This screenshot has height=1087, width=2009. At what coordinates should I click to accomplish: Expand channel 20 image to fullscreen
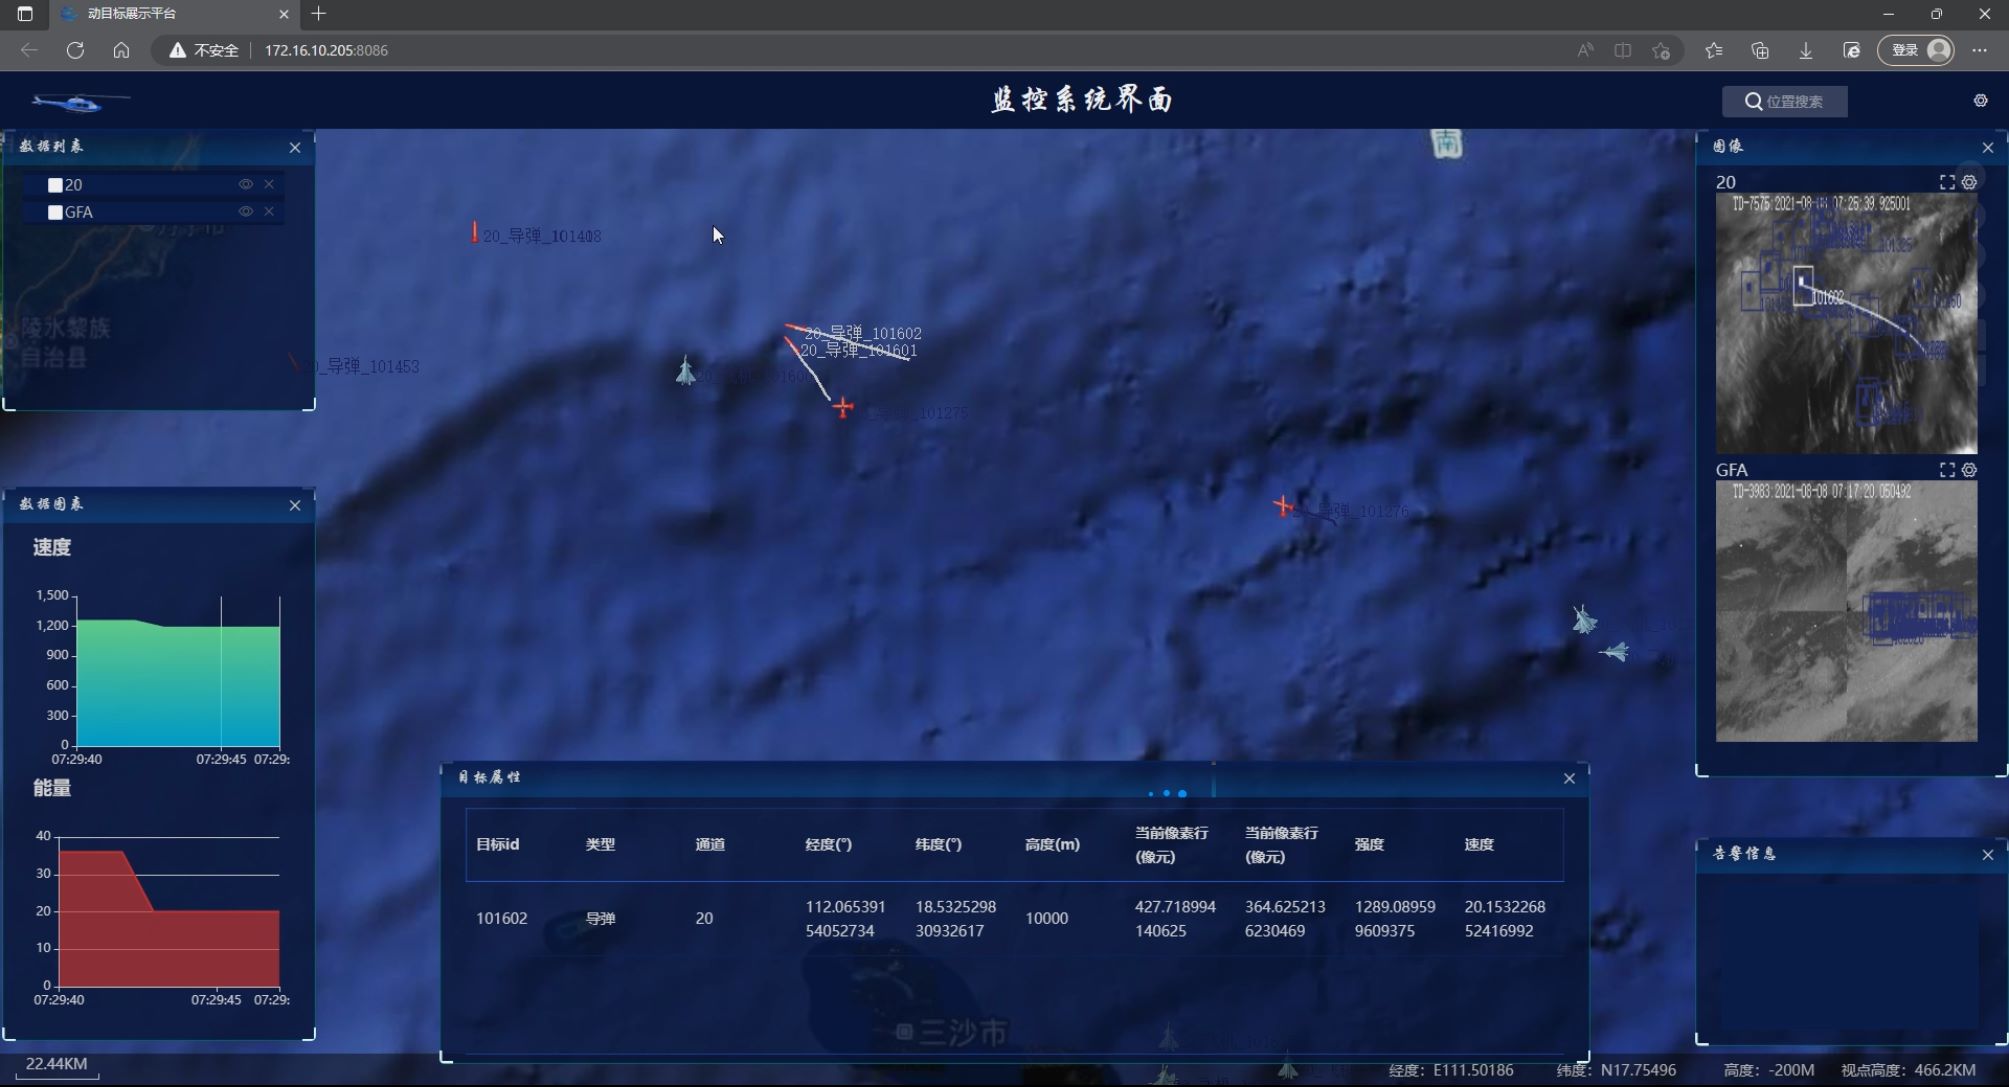[1946, 182]
